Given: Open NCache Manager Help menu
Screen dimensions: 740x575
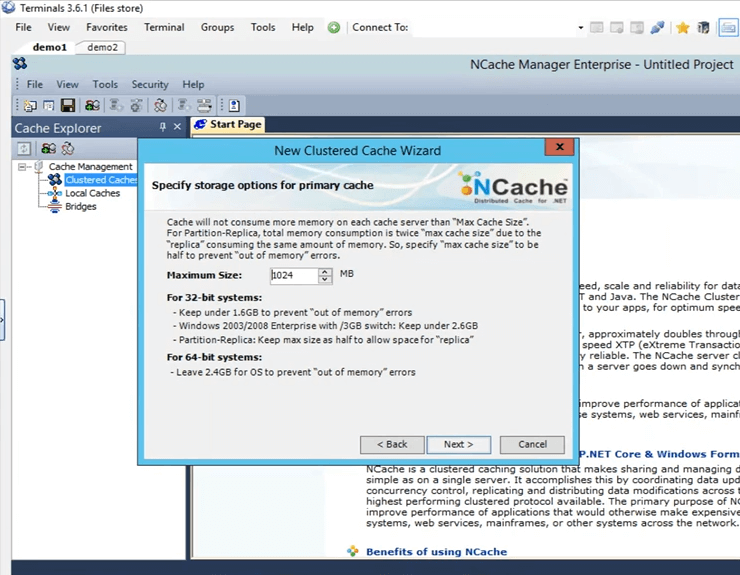Looking at the screenshot, I should click(193, 85).
